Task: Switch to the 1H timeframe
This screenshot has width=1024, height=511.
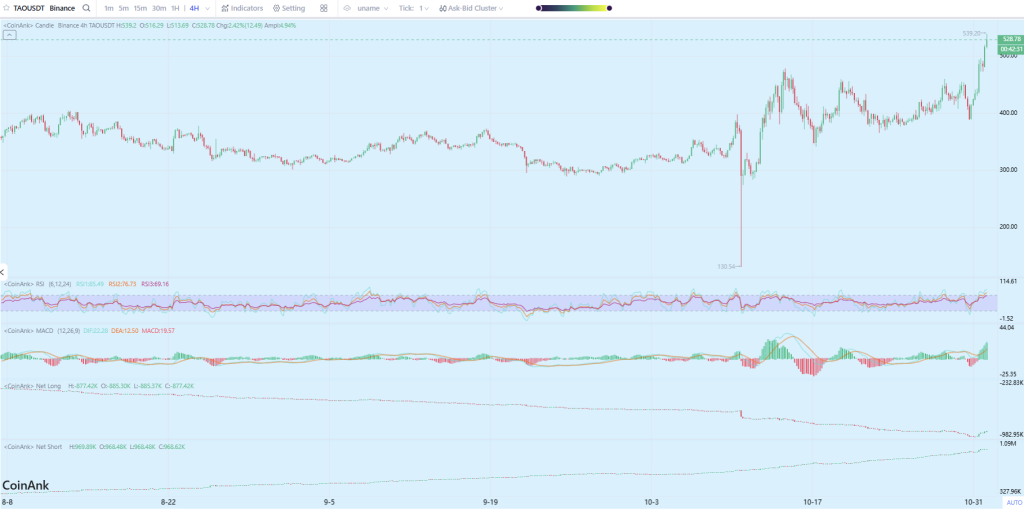Action: [x=175, y=8]
